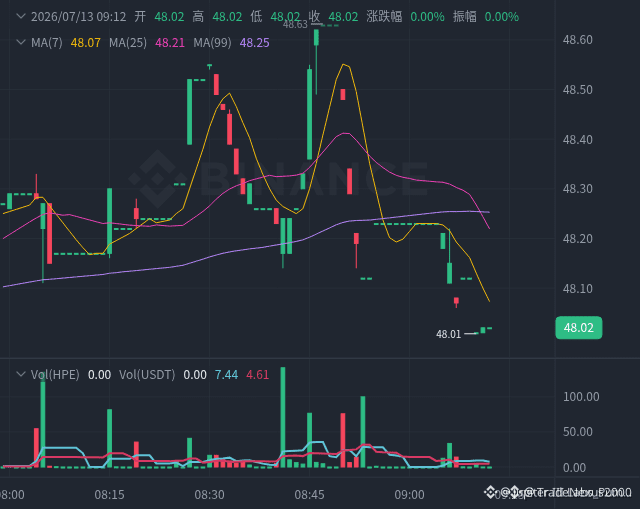The height and width of the screenshot is (509, 640).
Task: Click the 100.00 volume axis label
Action: [x=581, y=396]
